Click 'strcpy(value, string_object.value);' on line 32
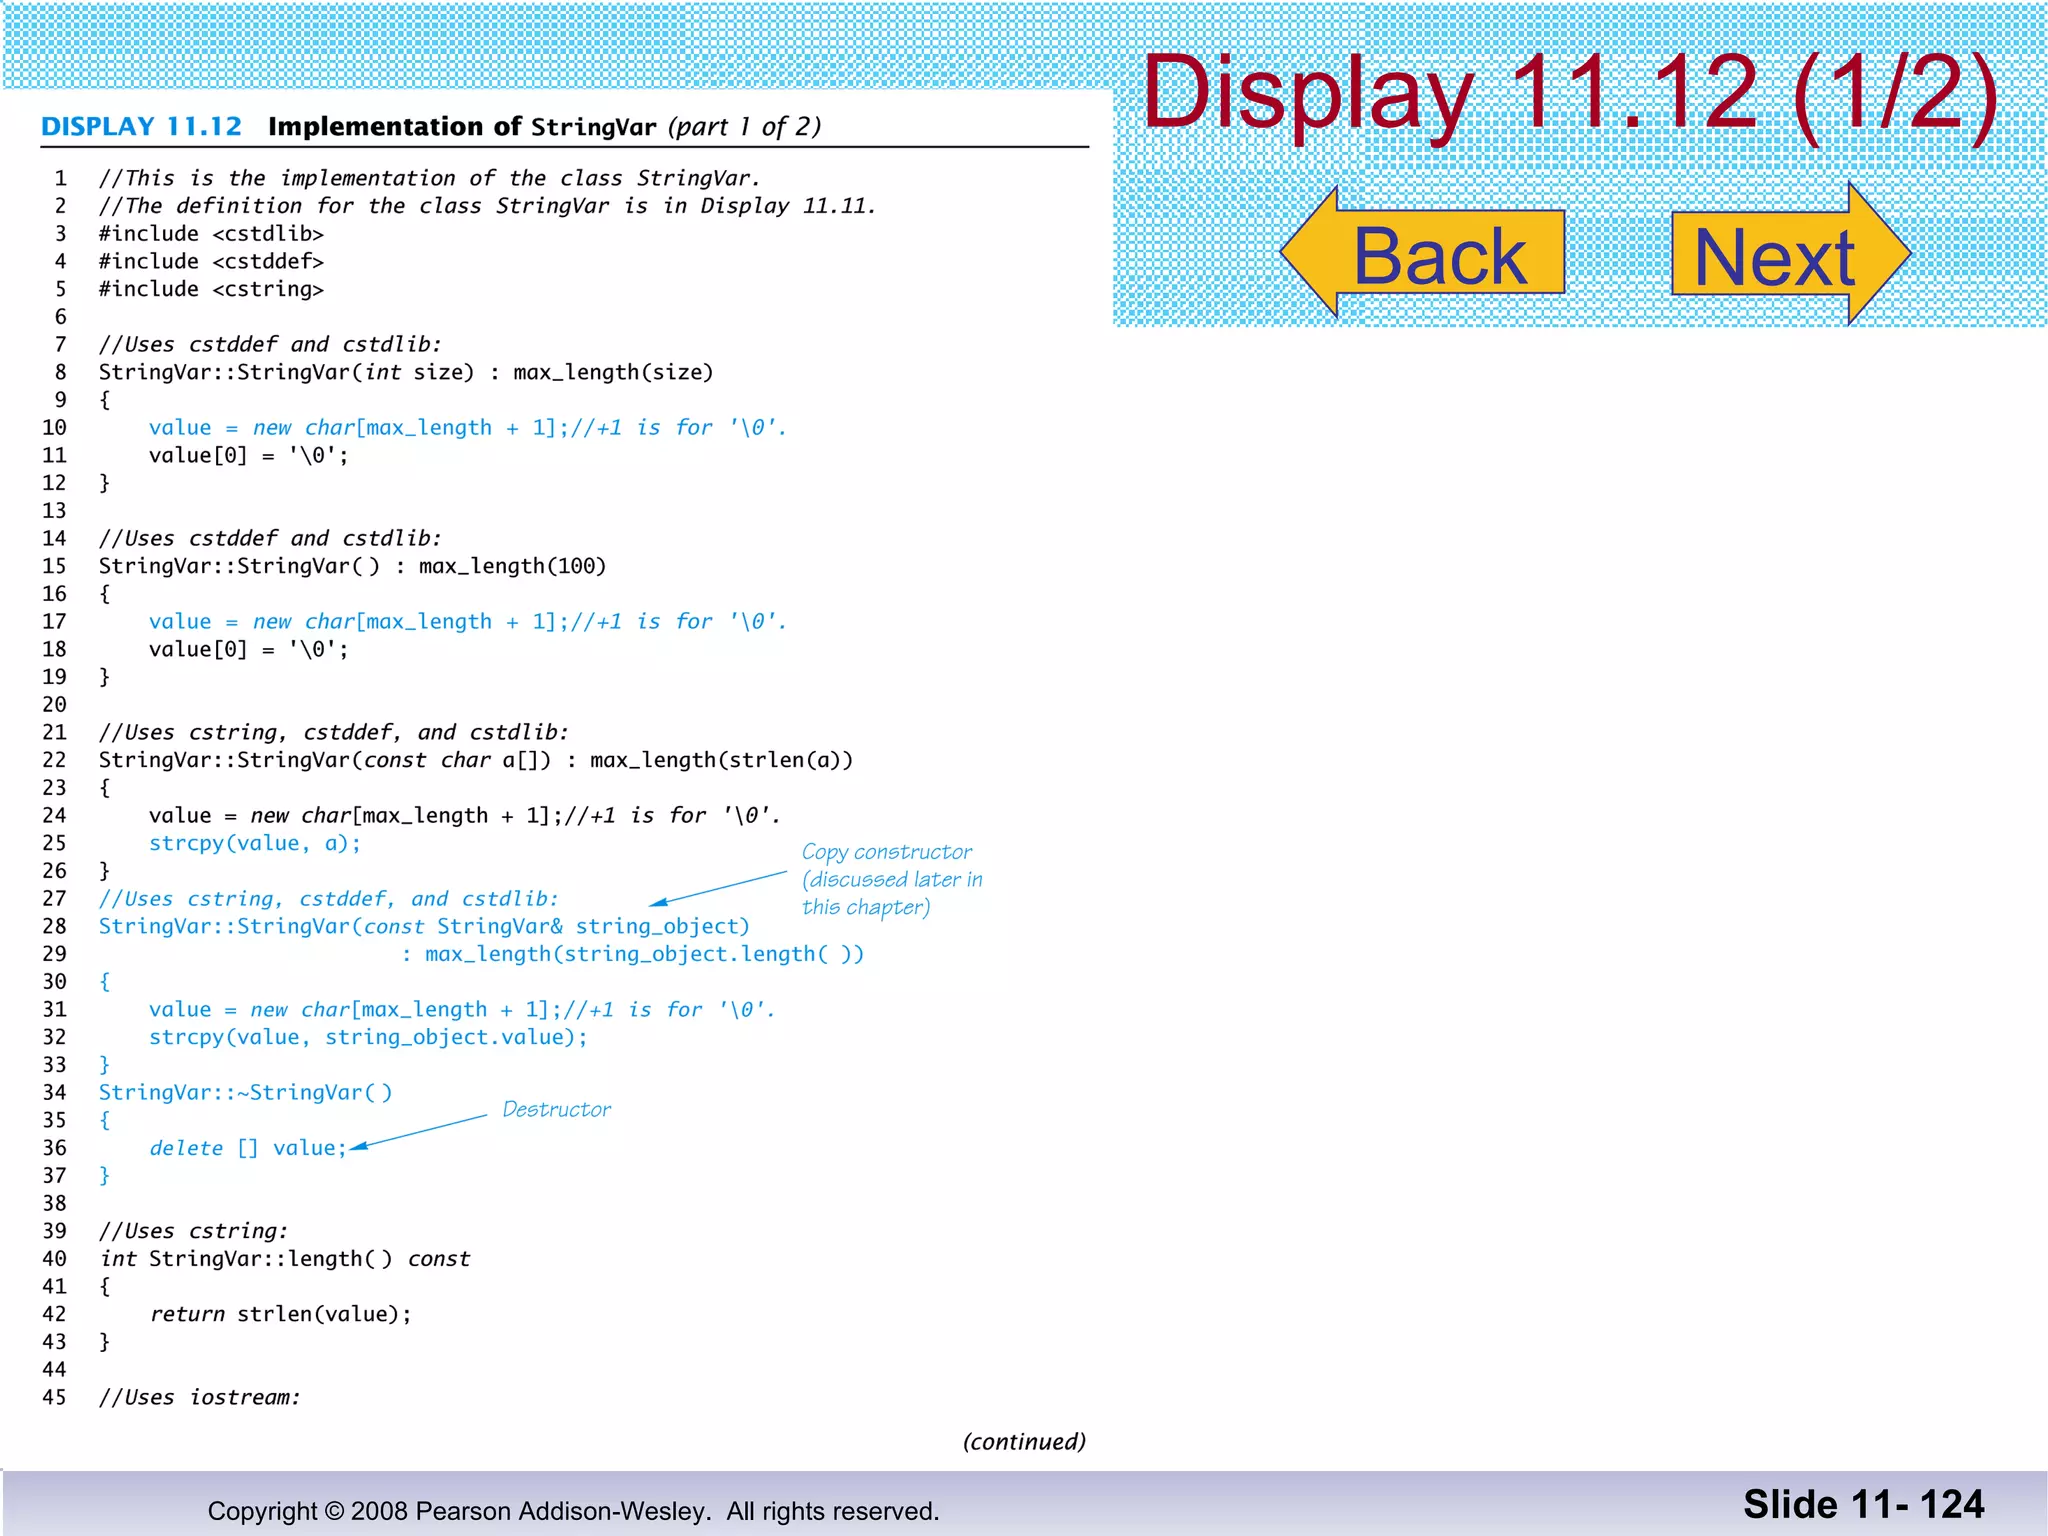Screen dimensions: 2048x1536 coord(368,1038)
